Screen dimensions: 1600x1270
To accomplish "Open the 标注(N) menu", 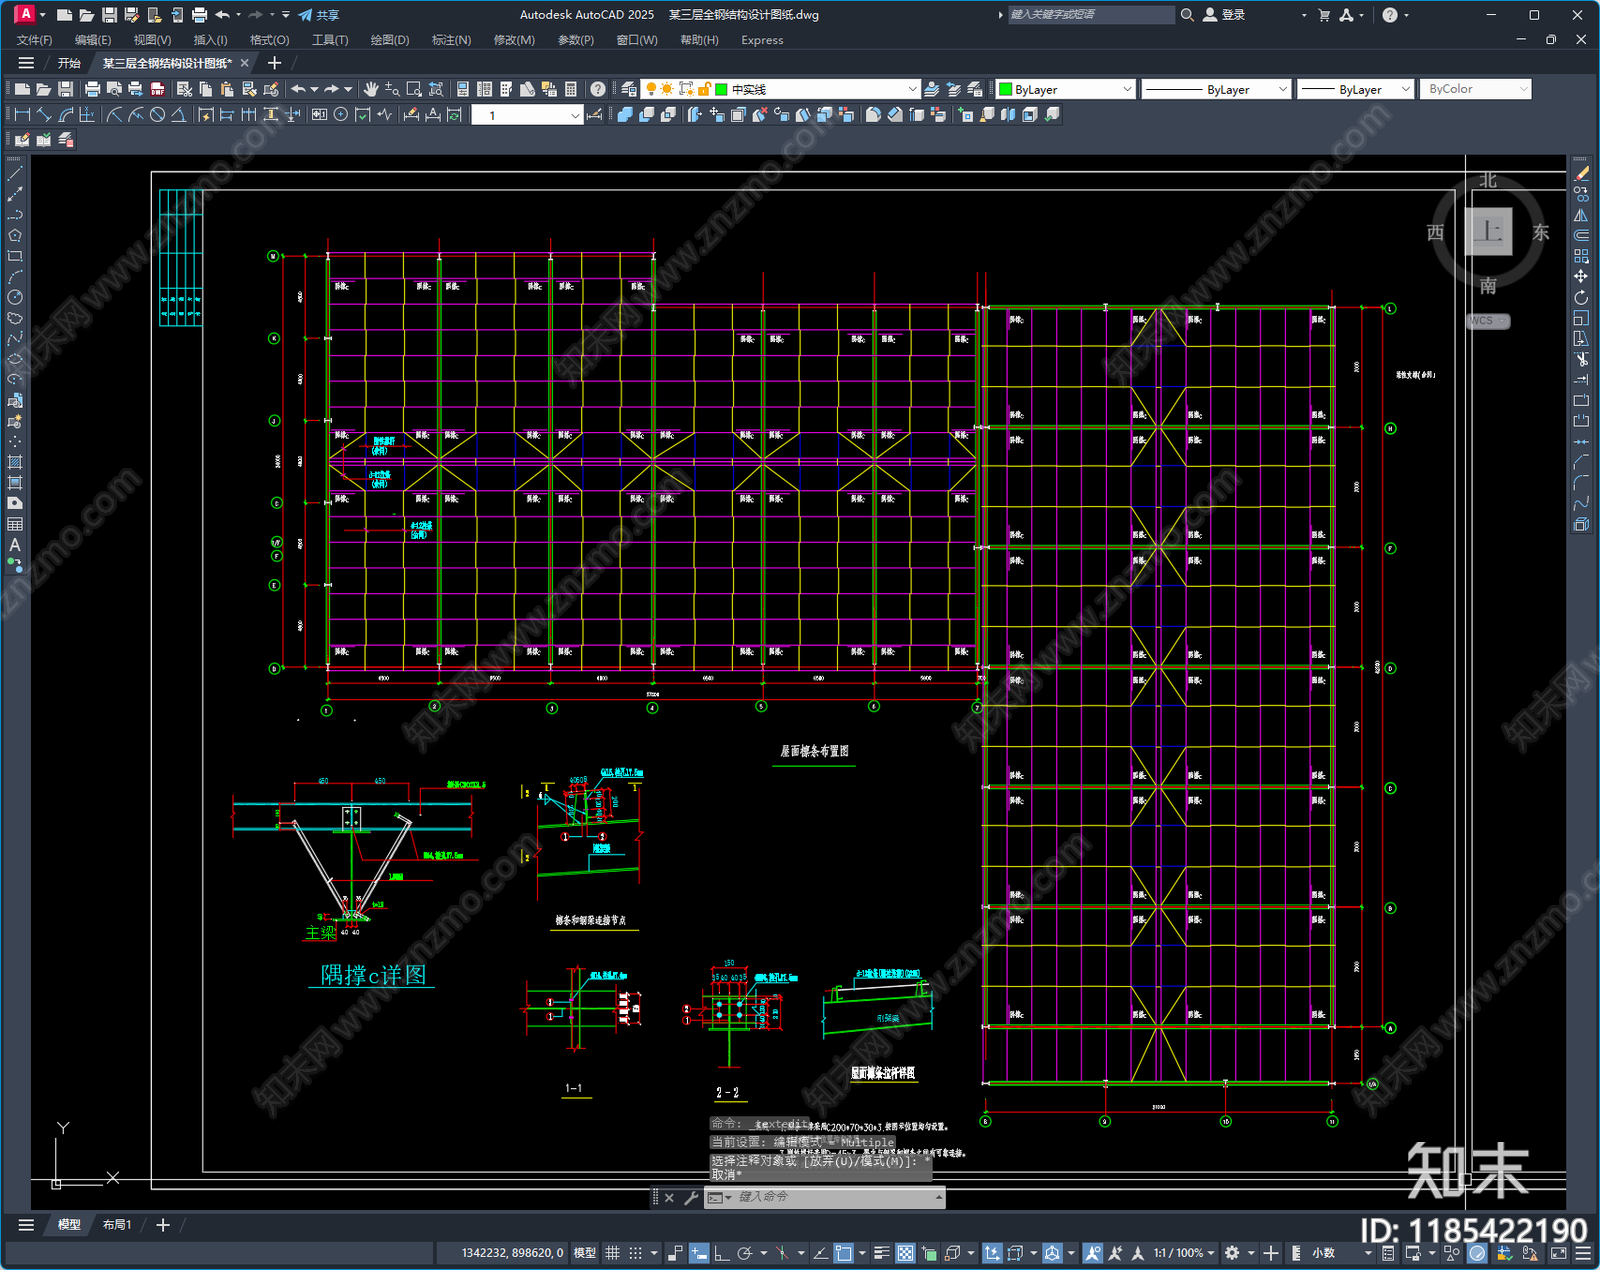I will coord(451,40).
